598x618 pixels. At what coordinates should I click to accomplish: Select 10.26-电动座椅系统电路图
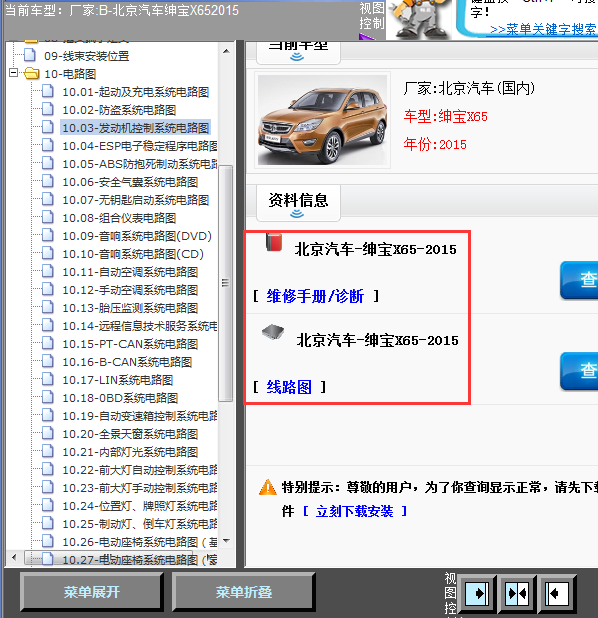point(140,542)
